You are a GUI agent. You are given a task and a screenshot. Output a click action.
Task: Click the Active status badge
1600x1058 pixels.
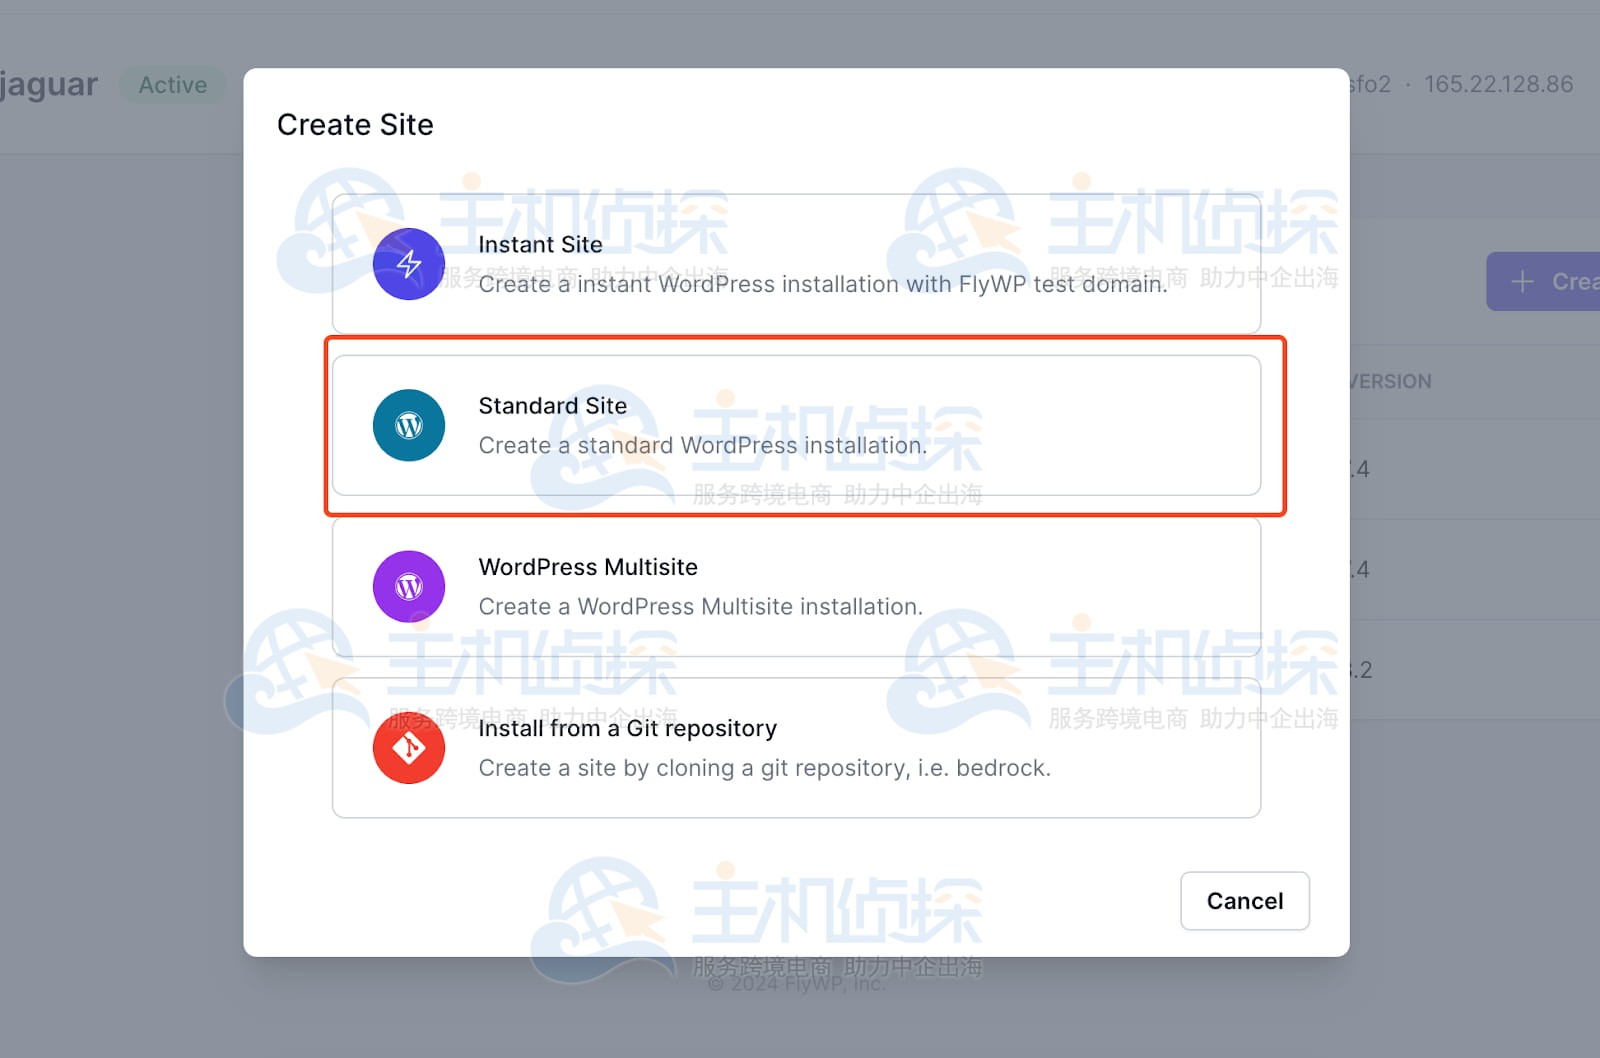pos(173,85)
